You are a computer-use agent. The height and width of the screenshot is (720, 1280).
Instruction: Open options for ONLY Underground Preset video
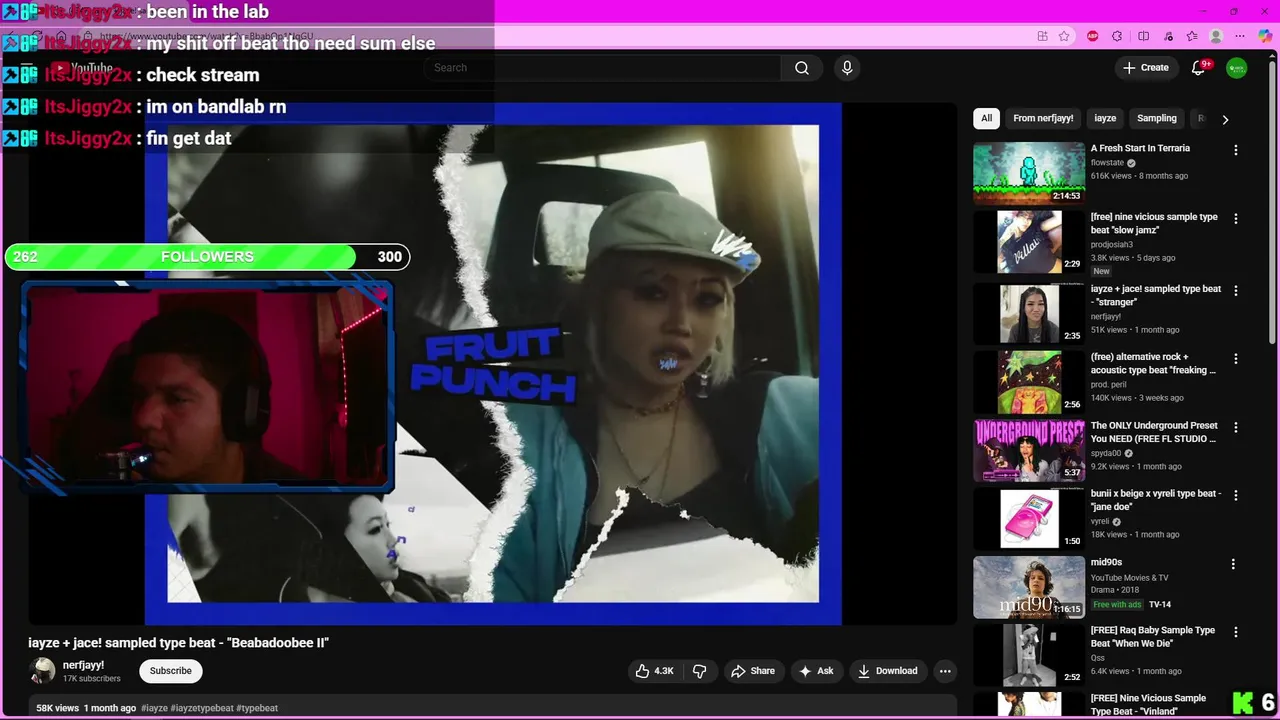click(x=1236, y=427)
